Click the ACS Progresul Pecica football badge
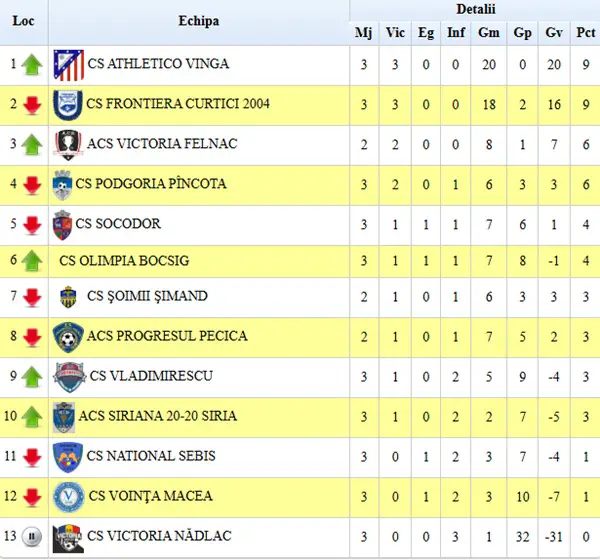The image size is (600, 560). coord(68,337)
